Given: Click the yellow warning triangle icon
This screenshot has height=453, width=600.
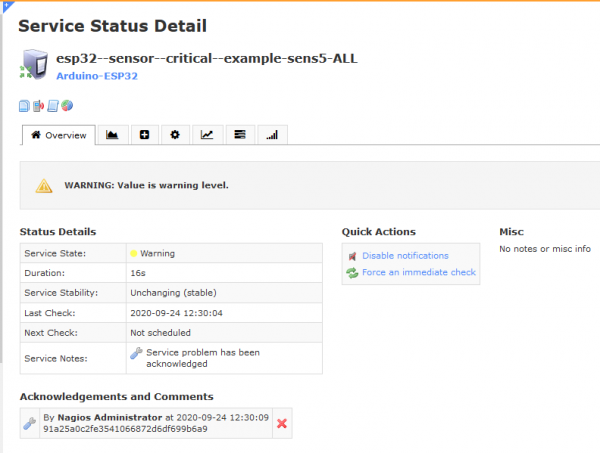Looking at the screenshot, I should (x=44, y=185).
